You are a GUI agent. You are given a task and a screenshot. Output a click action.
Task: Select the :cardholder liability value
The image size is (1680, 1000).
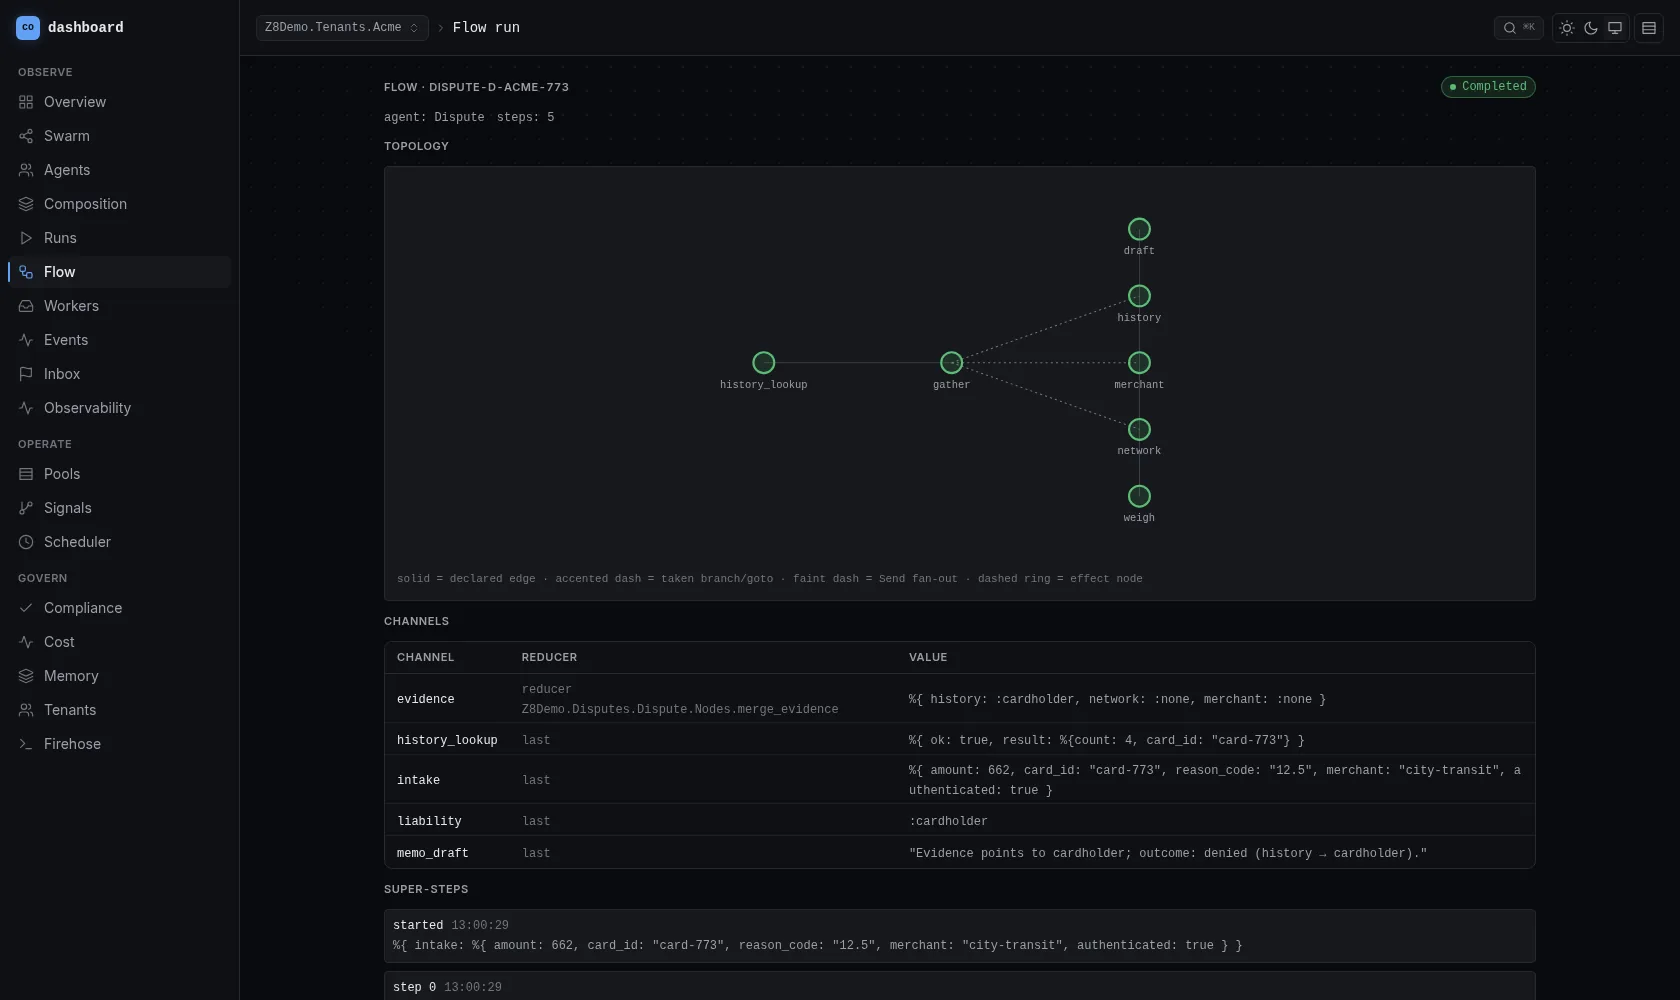(x=948, y=822)
